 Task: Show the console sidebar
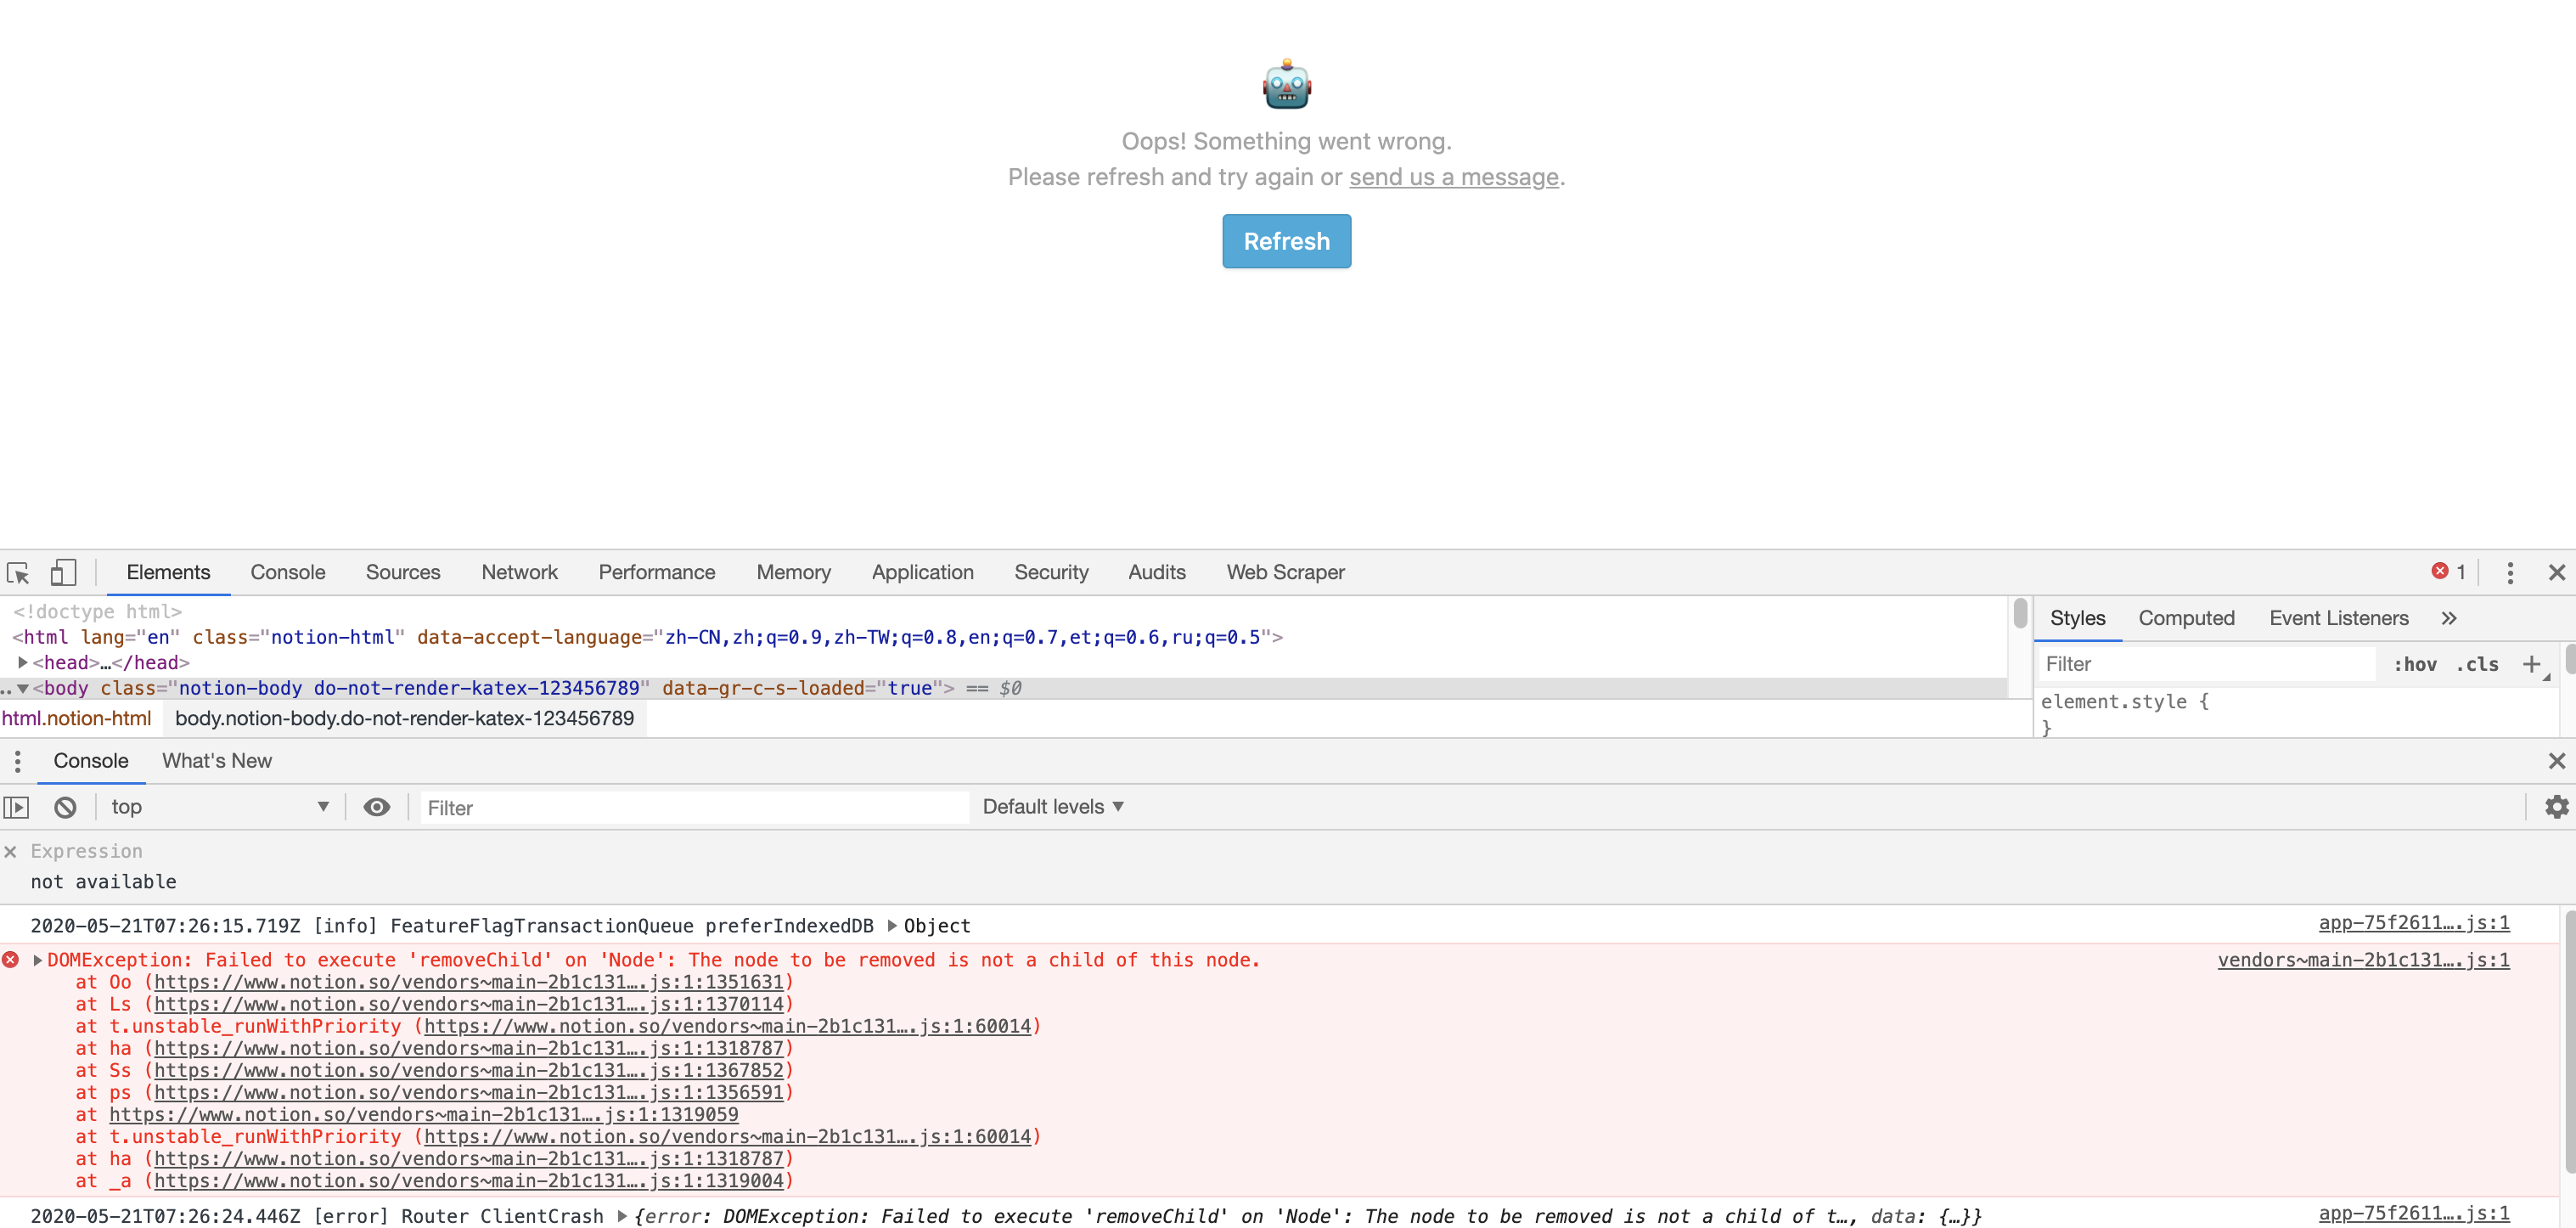(x=16, y=807)
